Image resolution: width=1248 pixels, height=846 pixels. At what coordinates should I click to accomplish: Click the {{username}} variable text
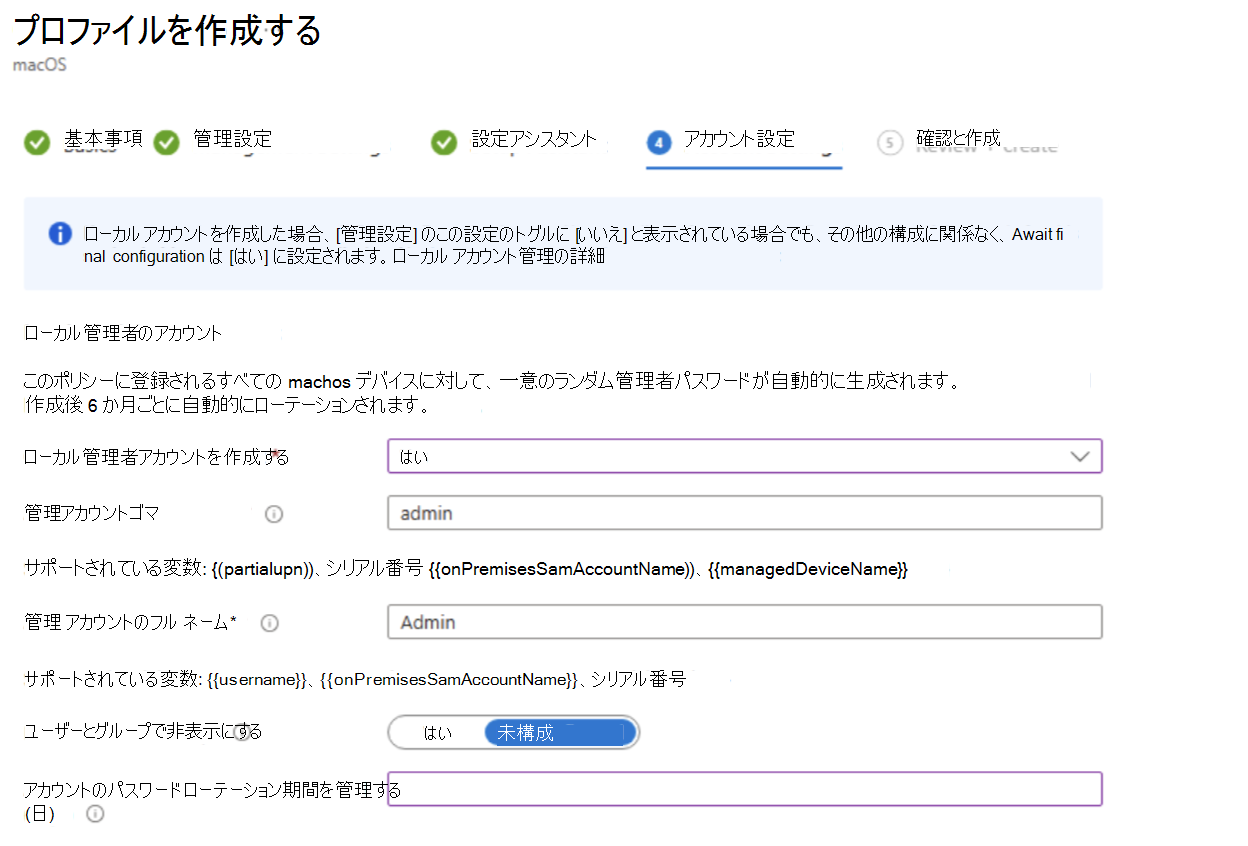coord(257,680)
